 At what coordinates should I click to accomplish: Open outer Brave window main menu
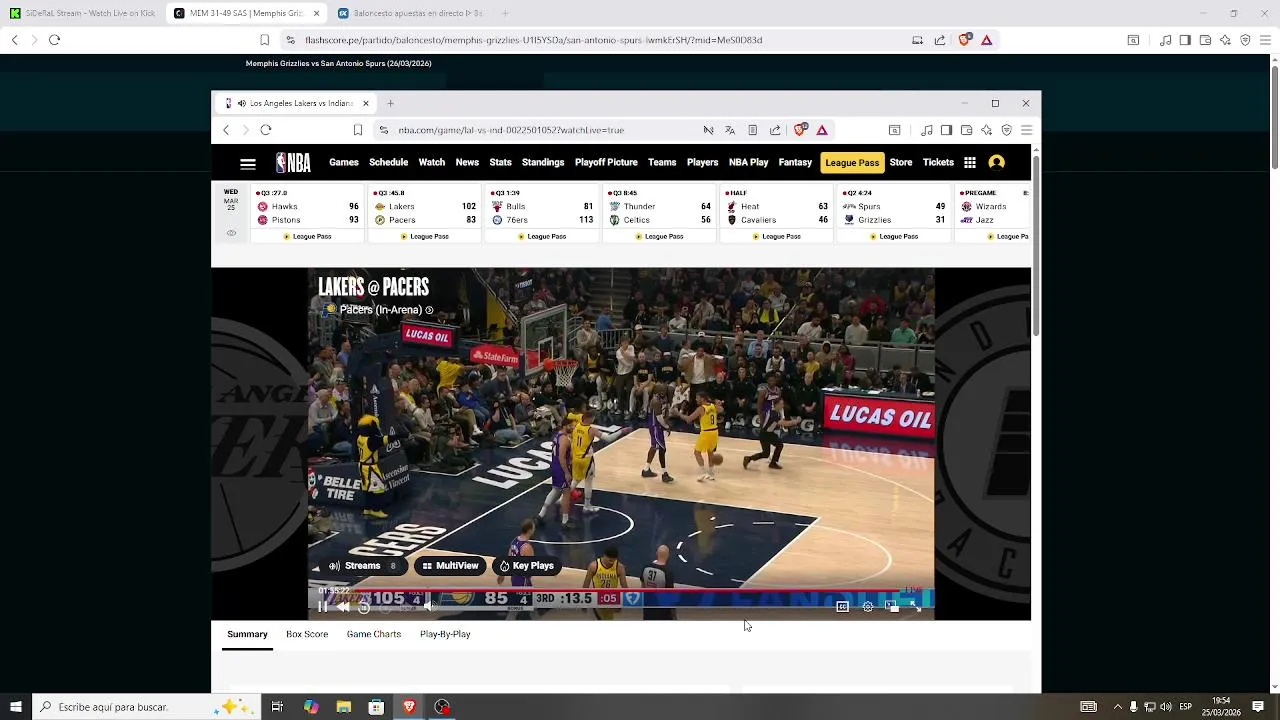1265,40
